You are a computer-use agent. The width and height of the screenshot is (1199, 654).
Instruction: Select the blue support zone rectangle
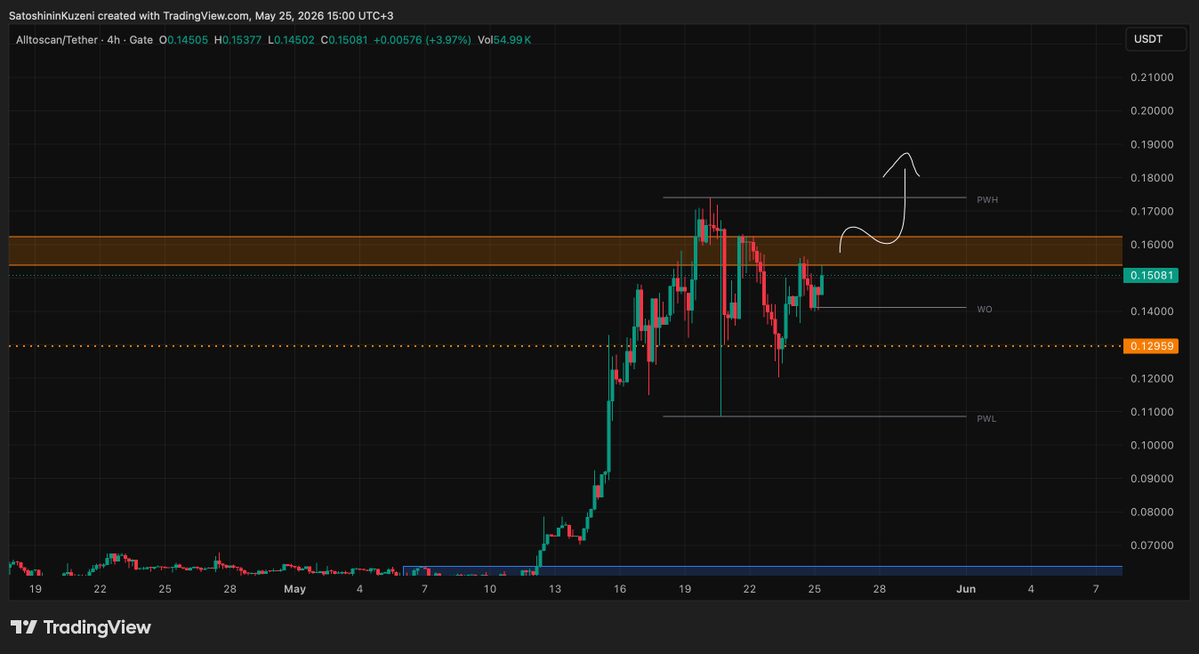coord(762,571)
